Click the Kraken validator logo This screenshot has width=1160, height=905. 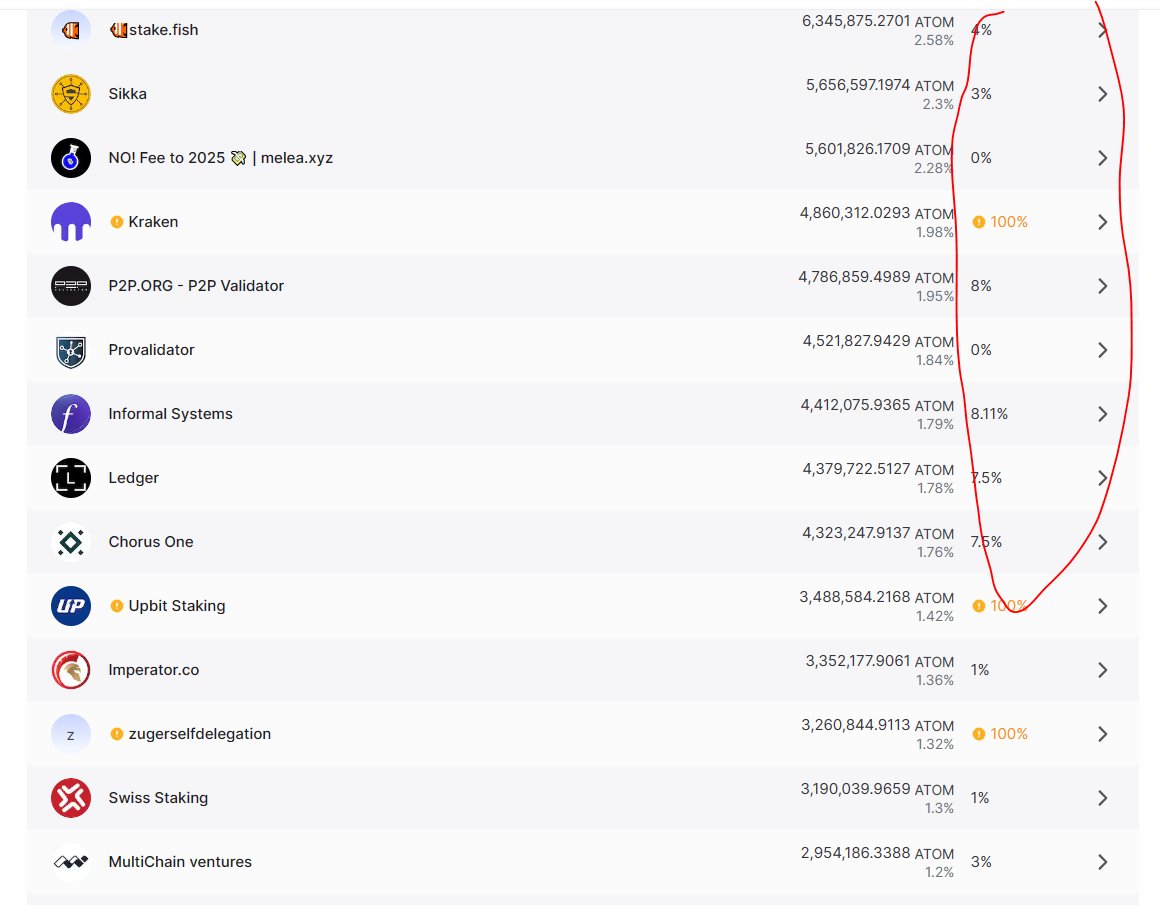point(71,222)
